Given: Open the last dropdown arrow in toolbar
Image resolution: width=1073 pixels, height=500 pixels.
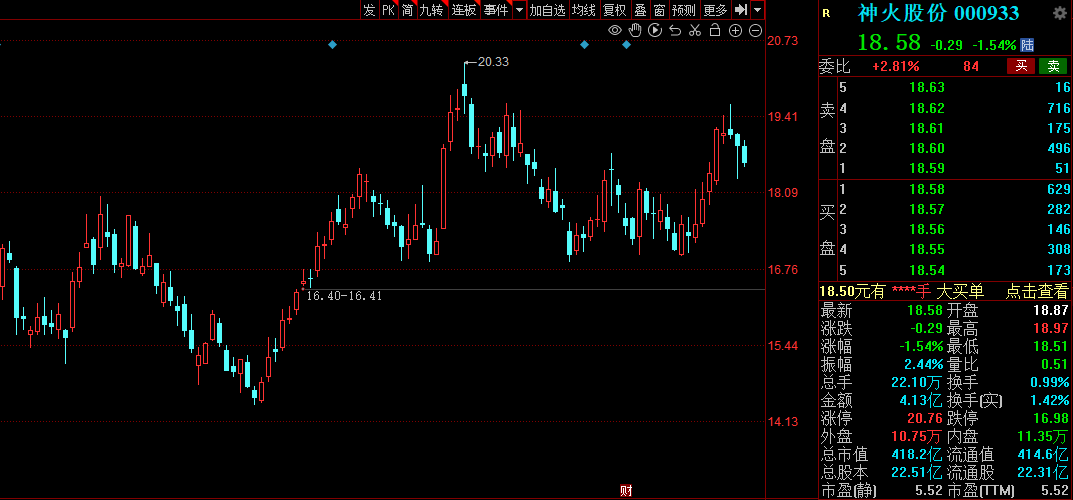Looking at the screenshot, I should click(x=757, y=10).
